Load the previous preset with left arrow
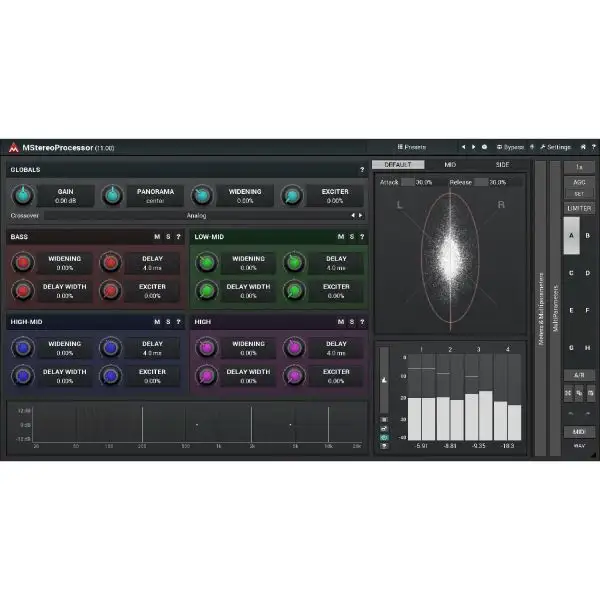600x600 pixels. pyautogui.click(x=463, y=147)
